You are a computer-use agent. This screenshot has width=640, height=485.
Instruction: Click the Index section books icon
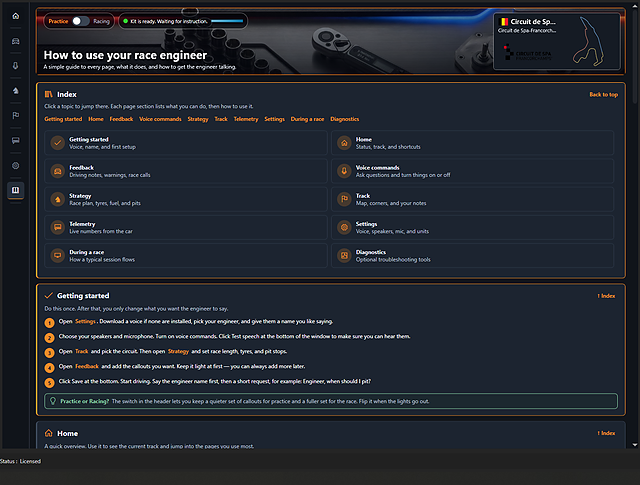pos(49,94)
